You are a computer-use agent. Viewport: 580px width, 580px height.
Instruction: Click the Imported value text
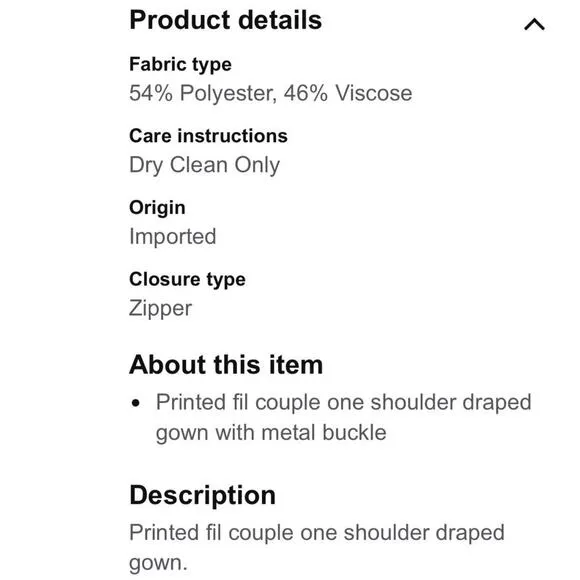pyautogui.click(x=173, y=236)
